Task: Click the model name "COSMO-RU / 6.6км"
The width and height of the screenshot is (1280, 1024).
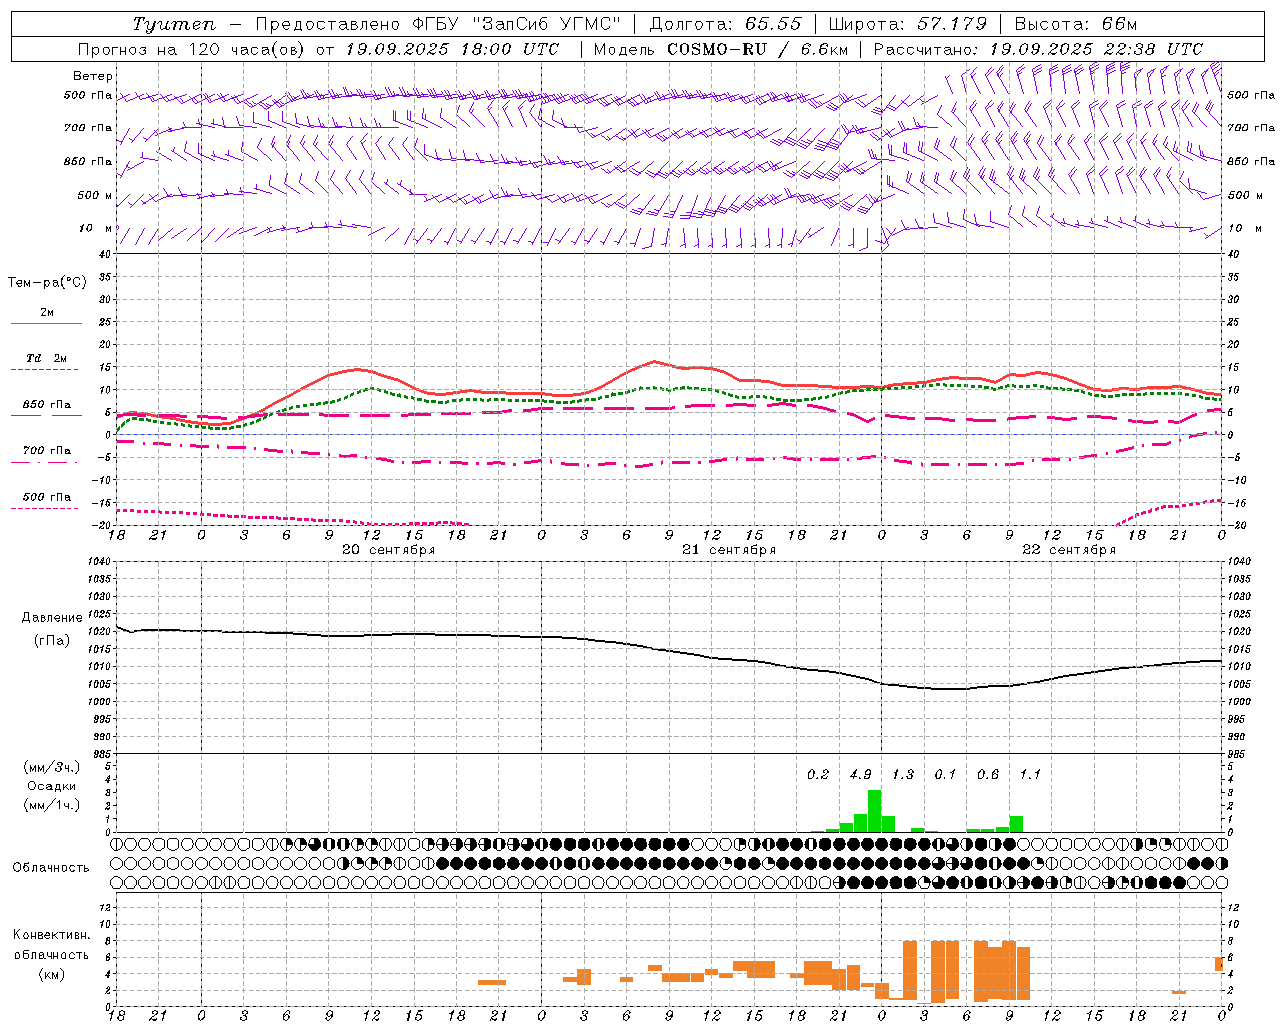Action: [x=757, y=49]
